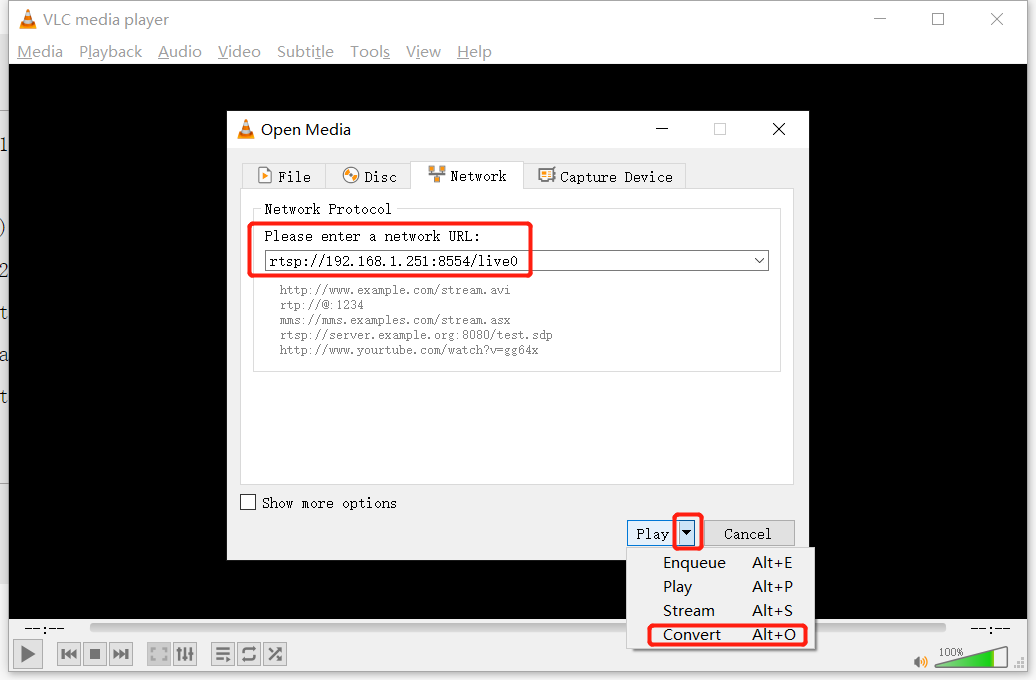1036x680 pixels.
Task: Click example text http://www.example.com/stream.avi
Action: tap(394, 289)
